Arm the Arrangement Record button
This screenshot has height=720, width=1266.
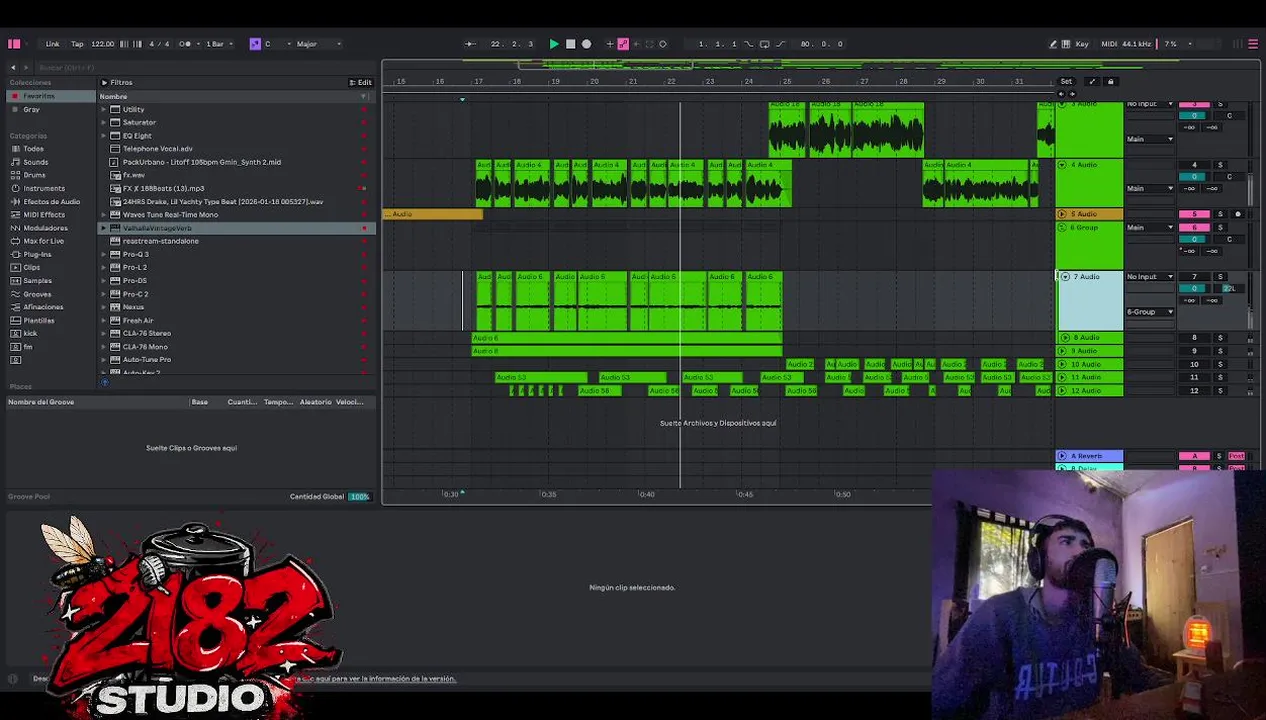(587, 44)
